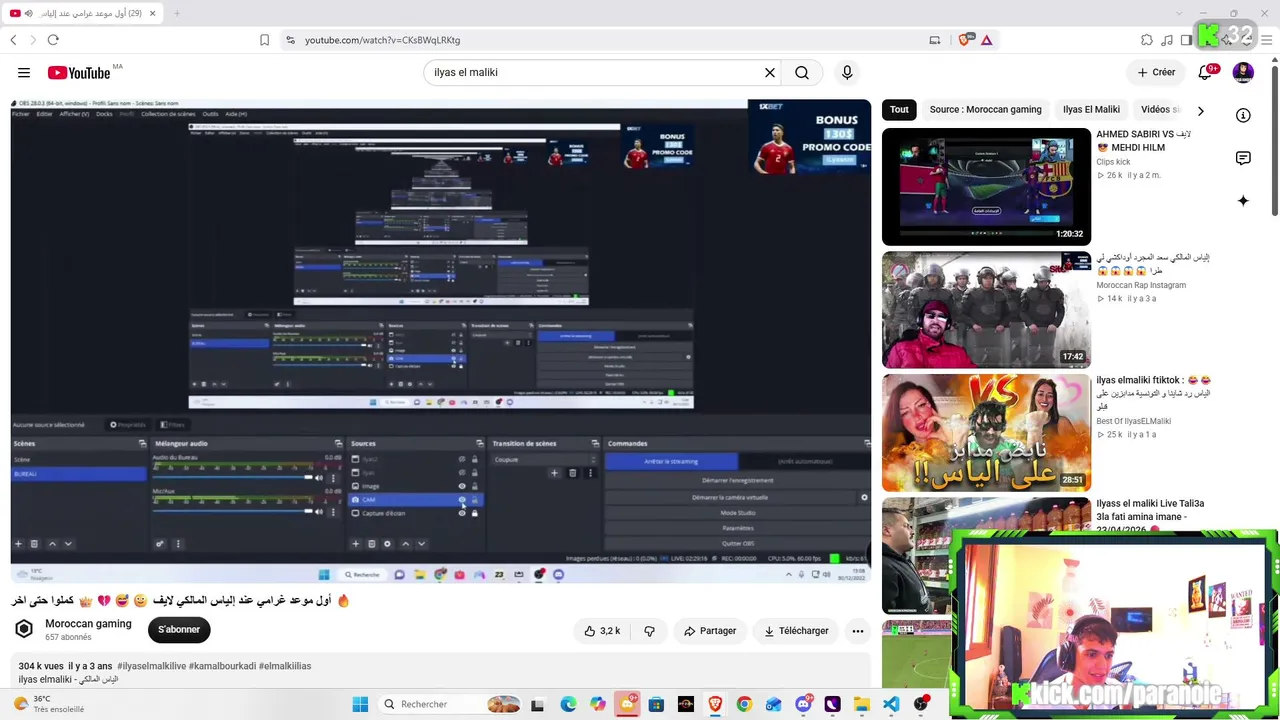
Task: Open Discord from the taskbar
Action: [x=803, y=704]
